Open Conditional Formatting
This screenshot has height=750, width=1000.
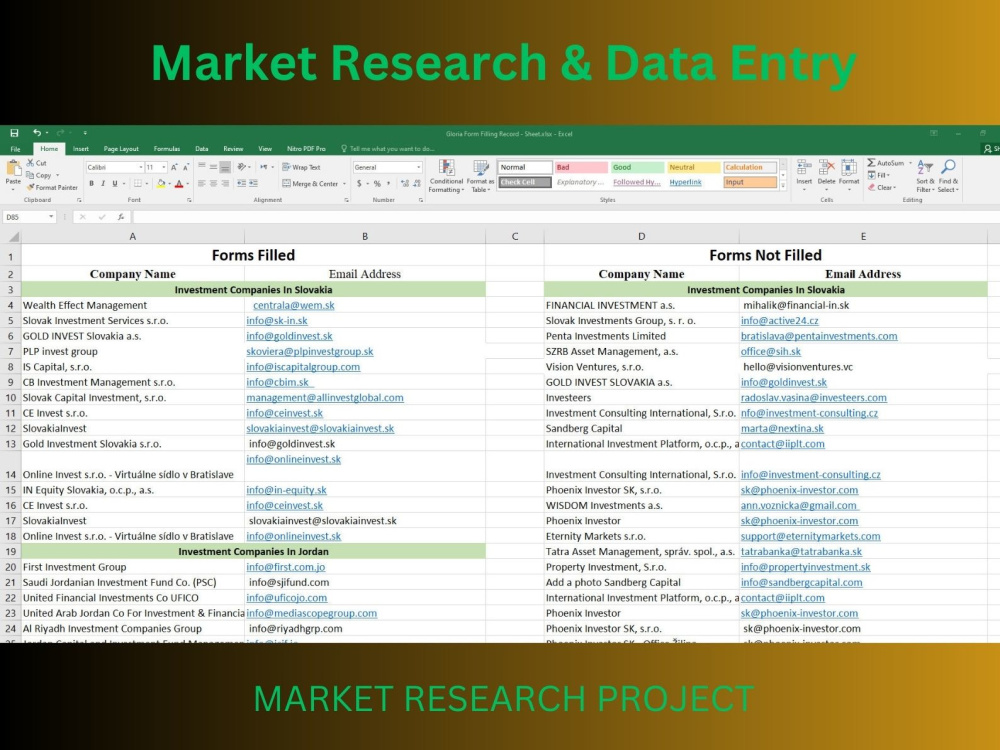pos(446,177)
